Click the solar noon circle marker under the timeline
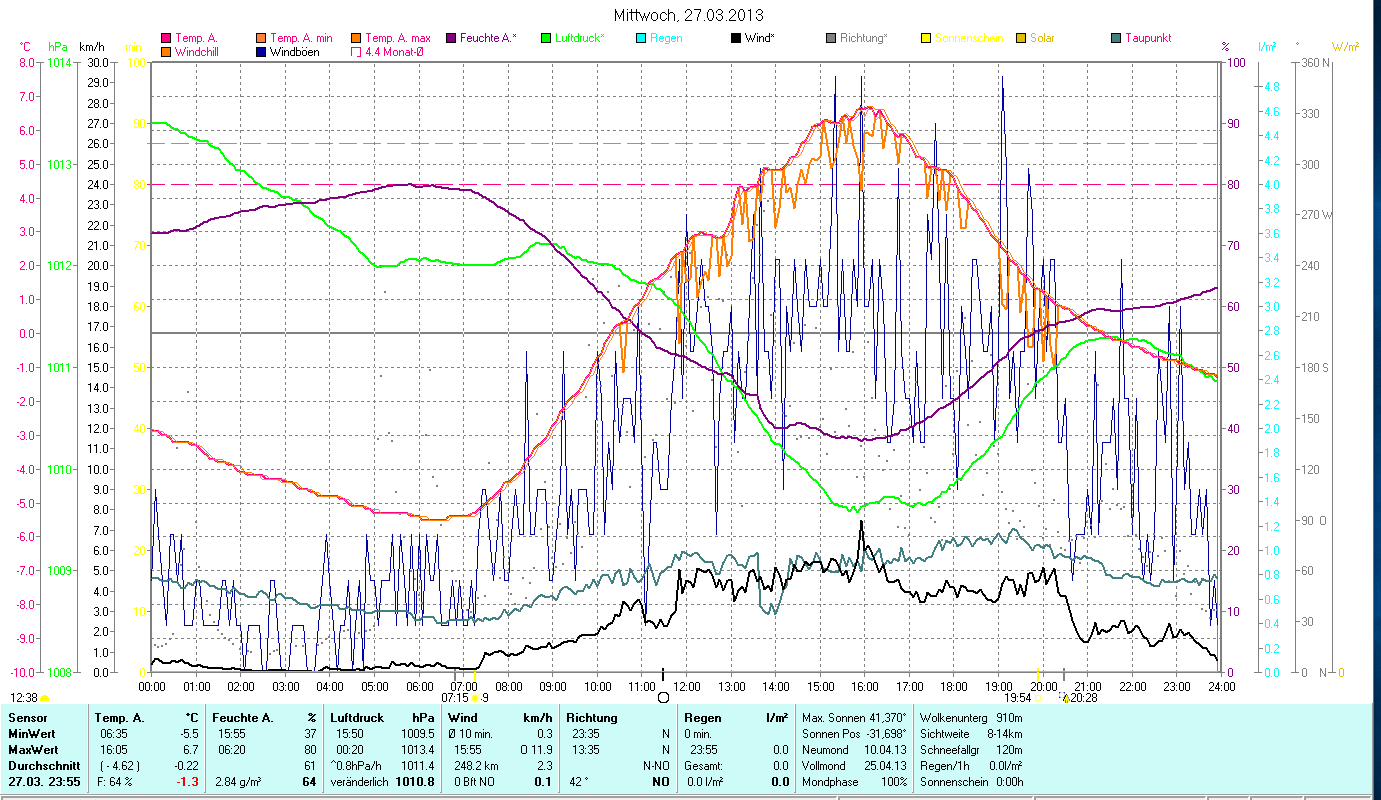The height and width of the screenshot is (800, 1381). click(663, 697)
